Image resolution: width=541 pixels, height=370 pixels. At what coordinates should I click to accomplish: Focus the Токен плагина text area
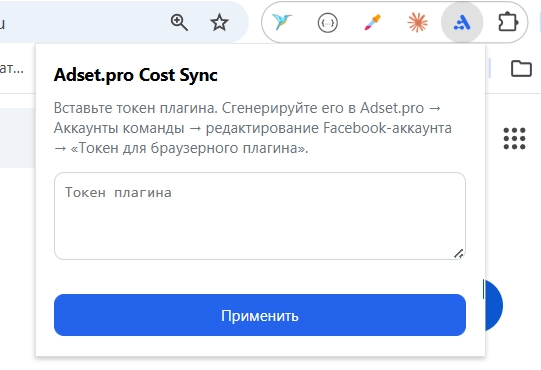point(260,216)
